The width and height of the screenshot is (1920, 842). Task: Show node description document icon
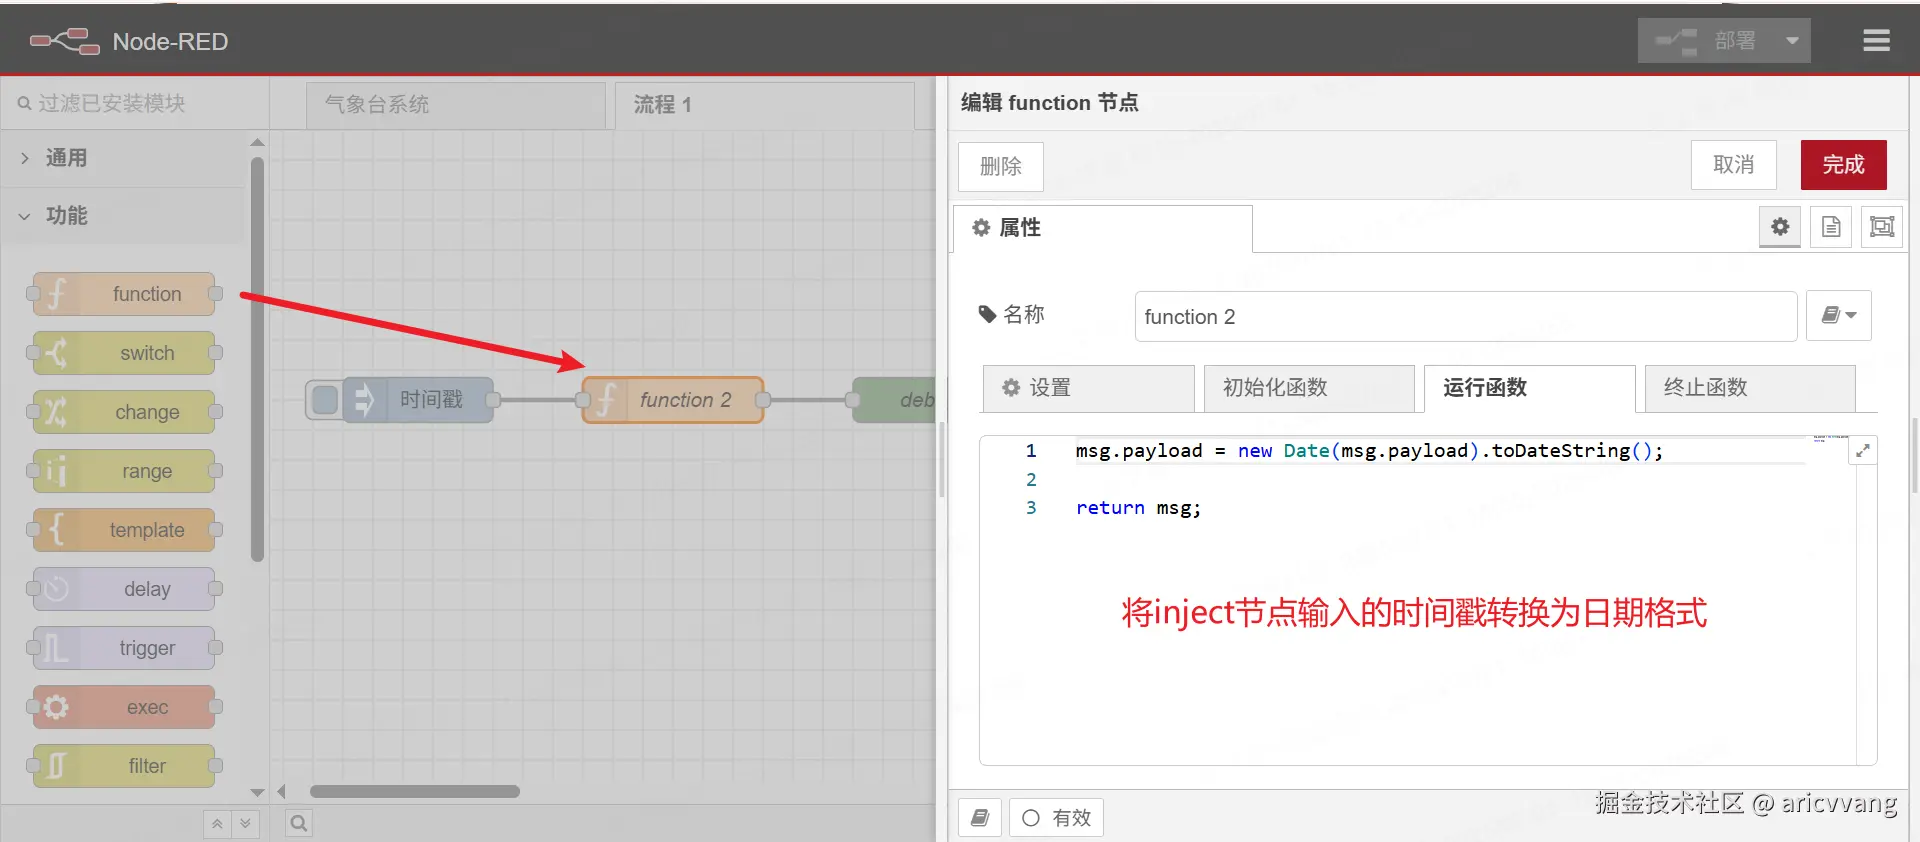point(1831,227)
